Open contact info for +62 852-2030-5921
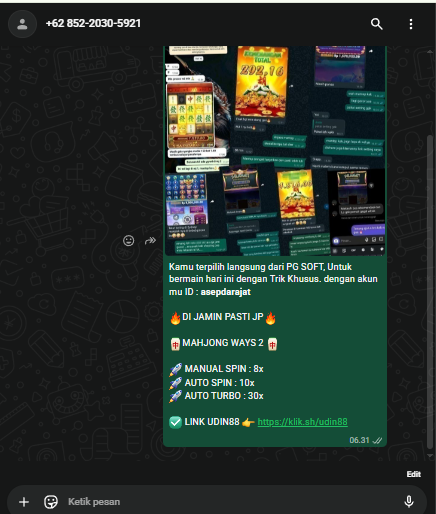Image resolution: width=436 pixels, height=514 pixels. [x=93, y=23]
